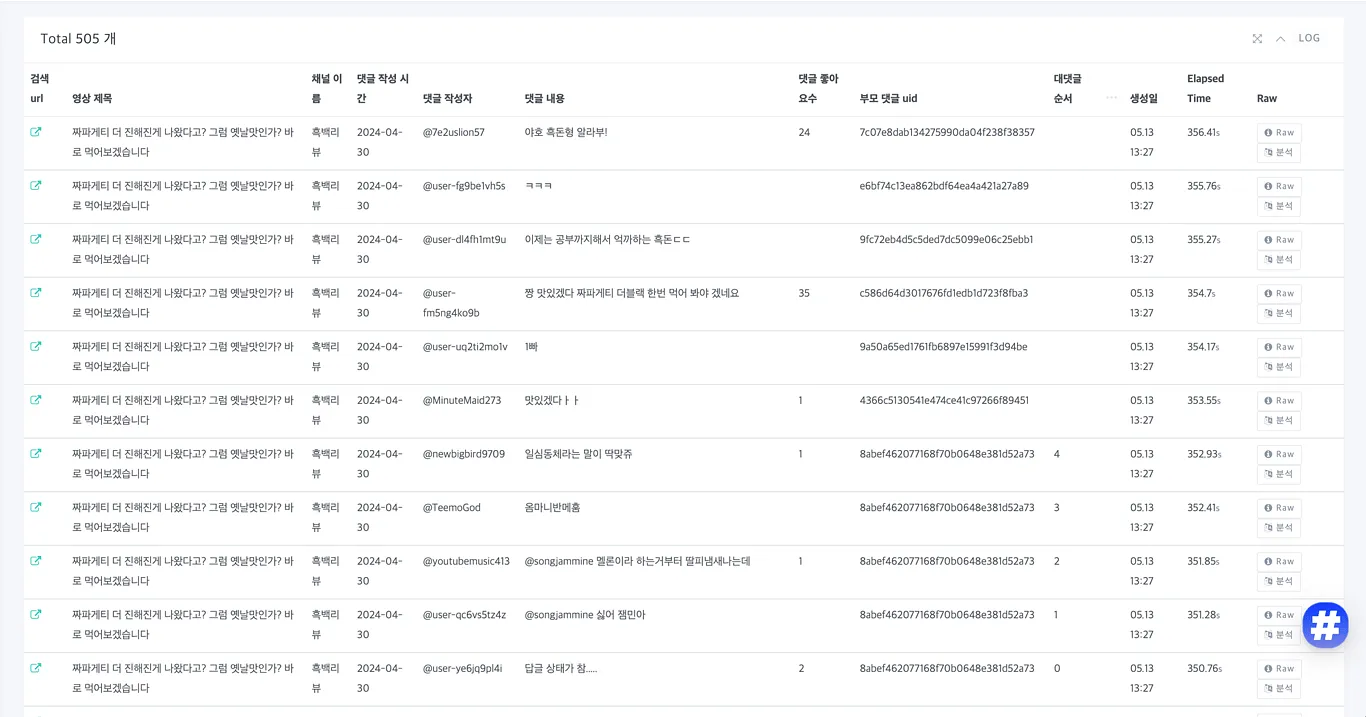1366x717 pixels.
Task: Open external link for @newbigbird9709 comment row
Action: (36, 454)
